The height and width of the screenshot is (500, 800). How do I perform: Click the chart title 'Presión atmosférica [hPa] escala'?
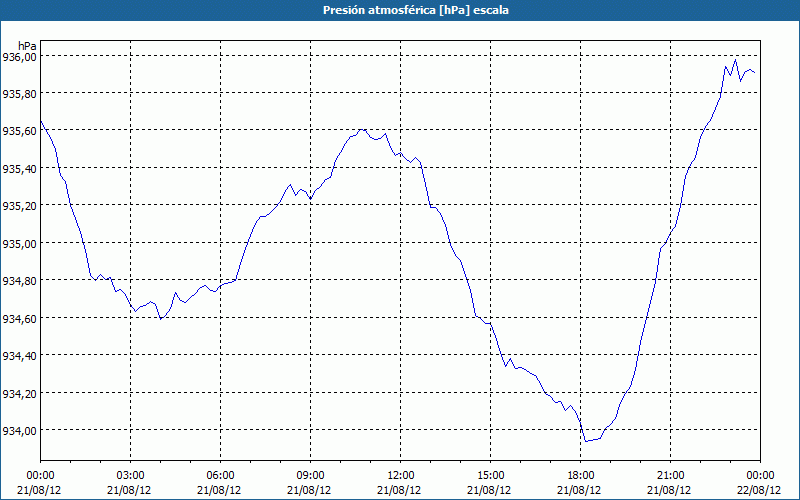pos(416,10)
